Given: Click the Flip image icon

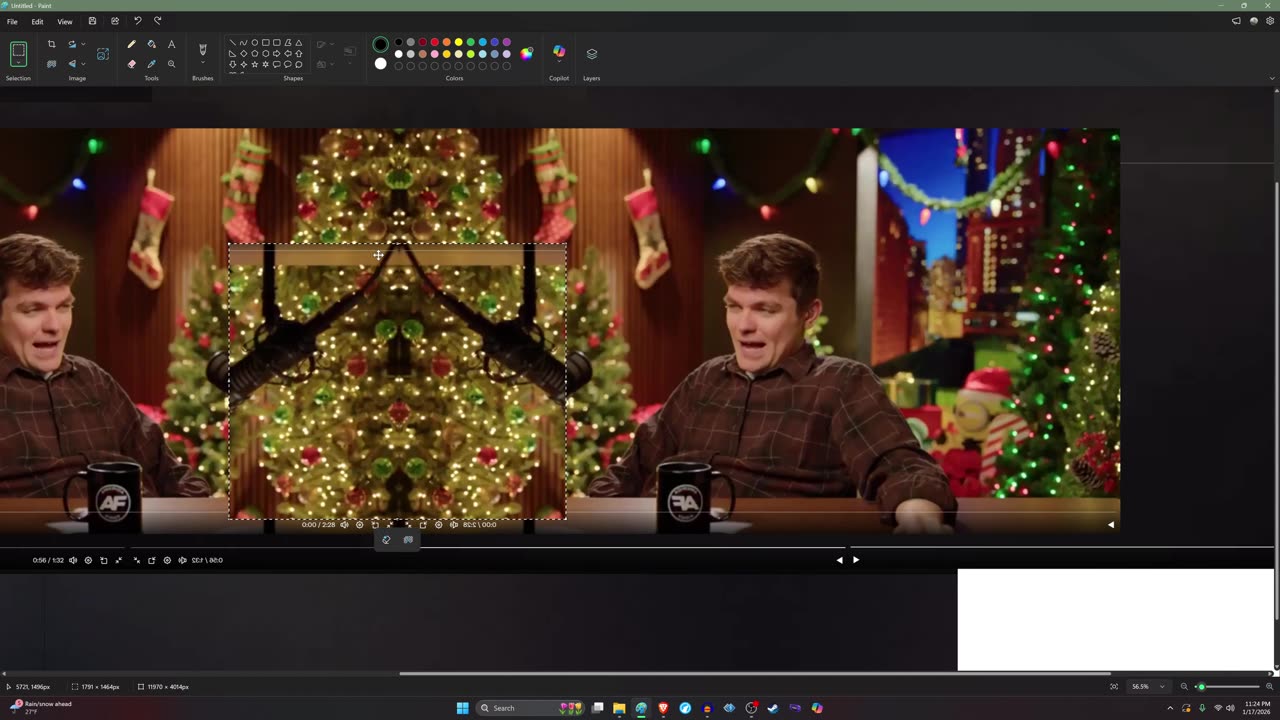Looking at the screenshot, I should (72, 64).
